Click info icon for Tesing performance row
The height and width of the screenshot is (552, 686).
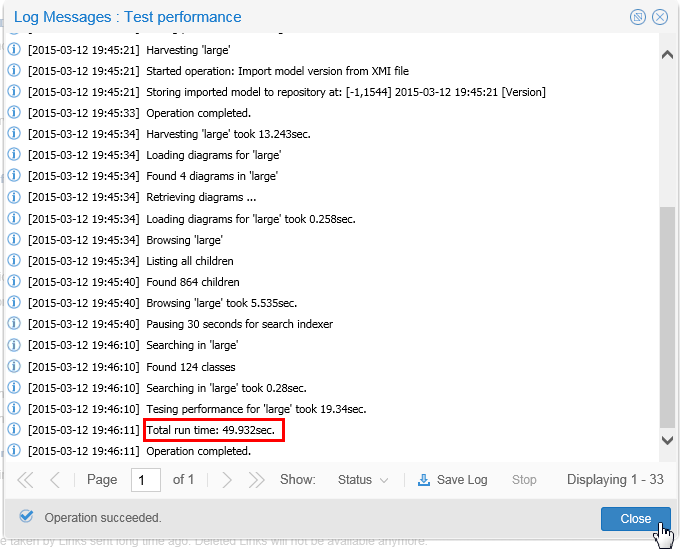click(x=14, y=408)
